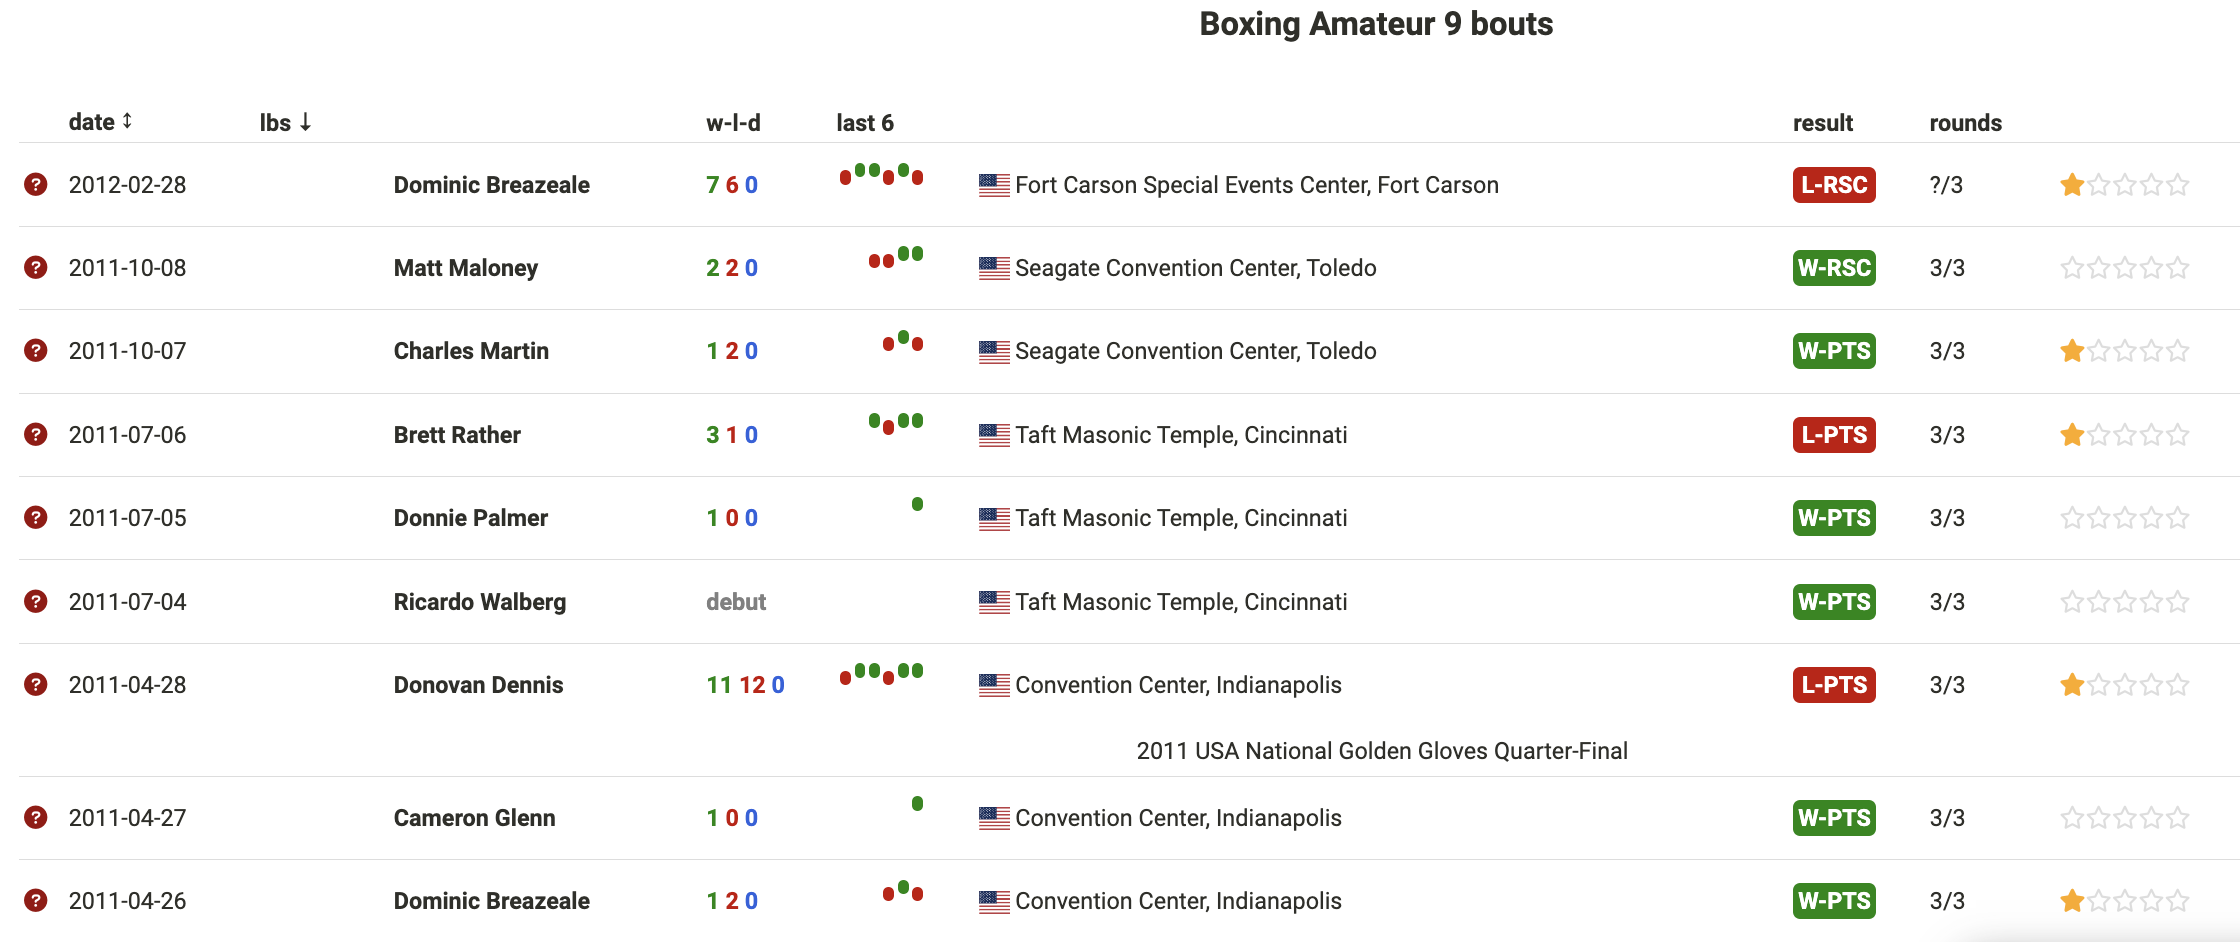Click the 3/3 rounds entry for Donnie Palmer
The width and height of the screenshot is (2240, 942).
pyautogui.click(x=1948, y=518)
